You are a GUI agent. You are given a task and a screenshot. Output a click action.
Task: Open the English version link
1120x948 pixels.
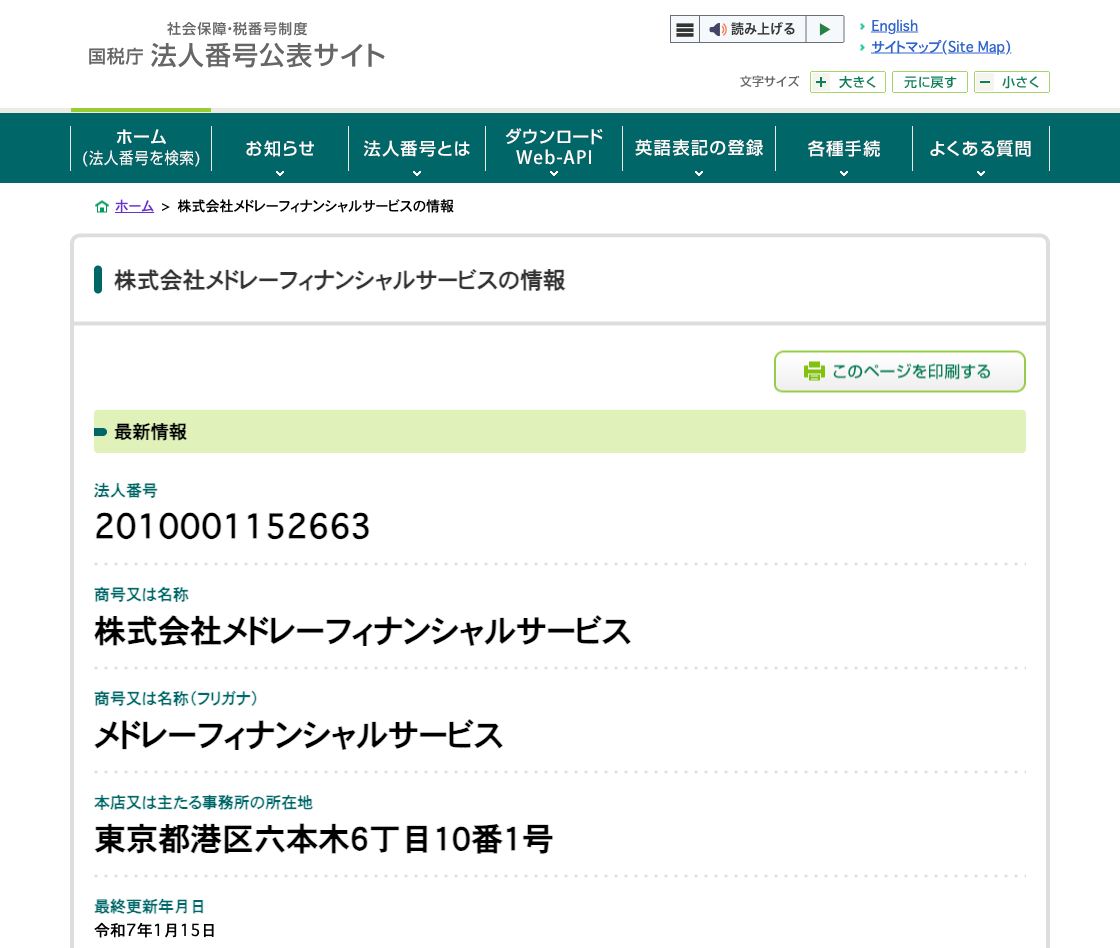coord(894,26)
